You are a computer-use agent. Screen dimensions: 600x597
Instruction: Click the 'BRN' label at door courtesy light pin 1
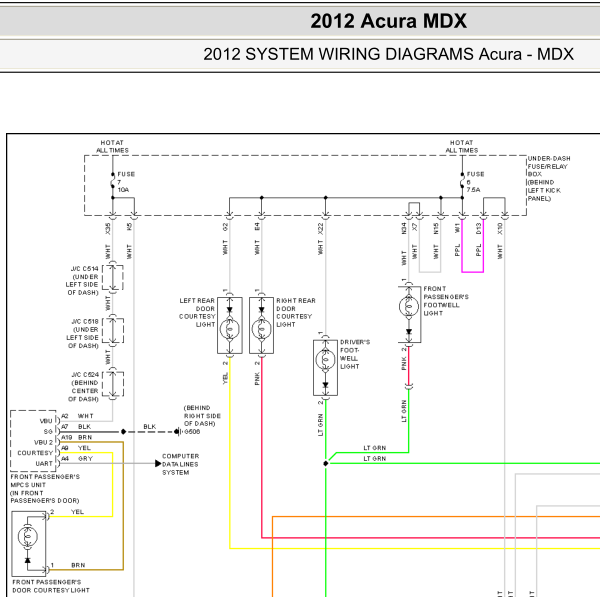(x=78, y=565)
